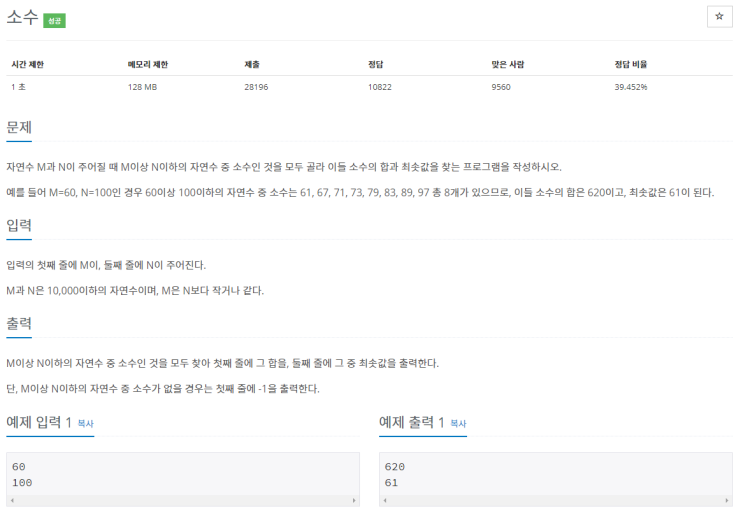Screen dimensions: 743x518
Task: Click the ratio value 39.452%
Action: [631, 87]
